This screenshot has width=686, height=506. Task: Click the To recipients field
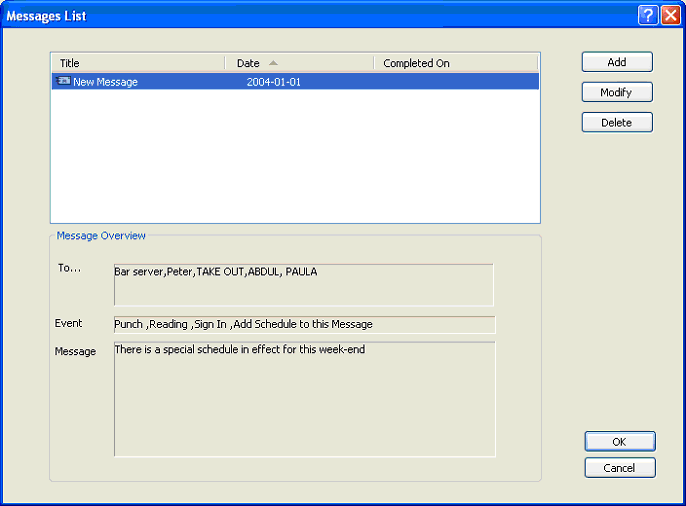[x=303, y=284]
